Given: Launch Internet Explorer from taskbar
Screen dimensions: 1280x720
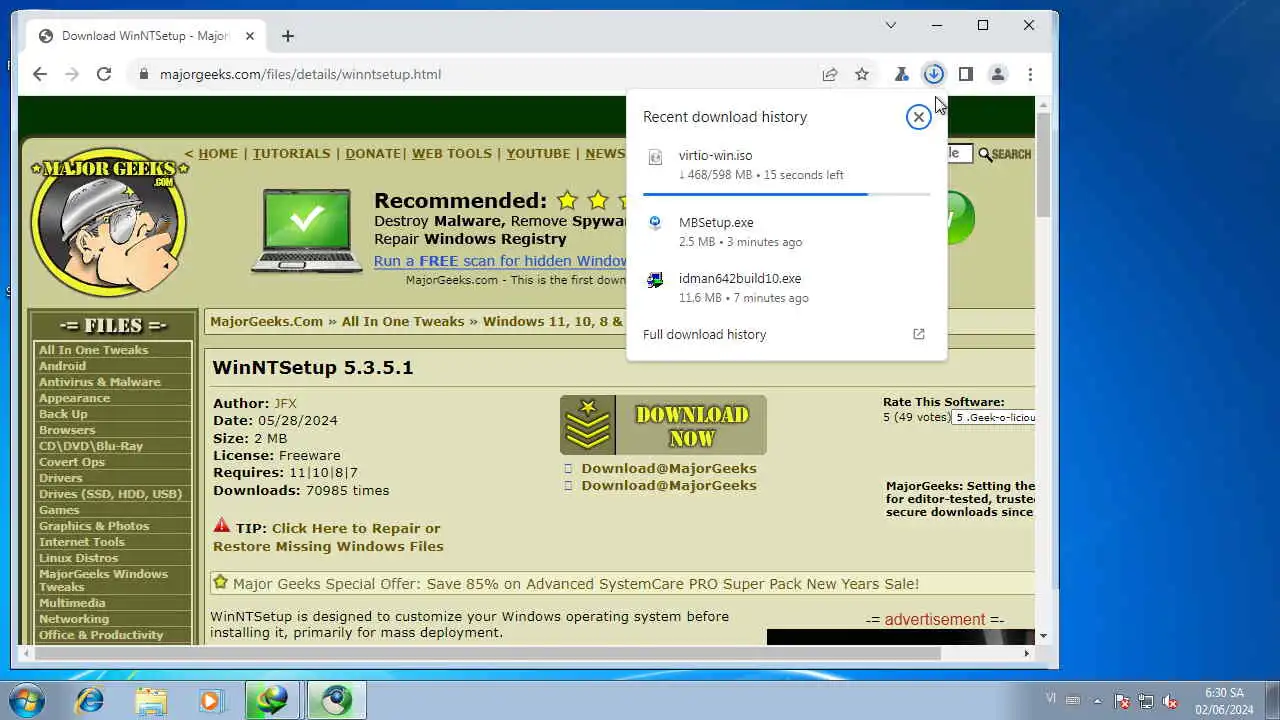Looking at the screenshot, I should (90, 700).
